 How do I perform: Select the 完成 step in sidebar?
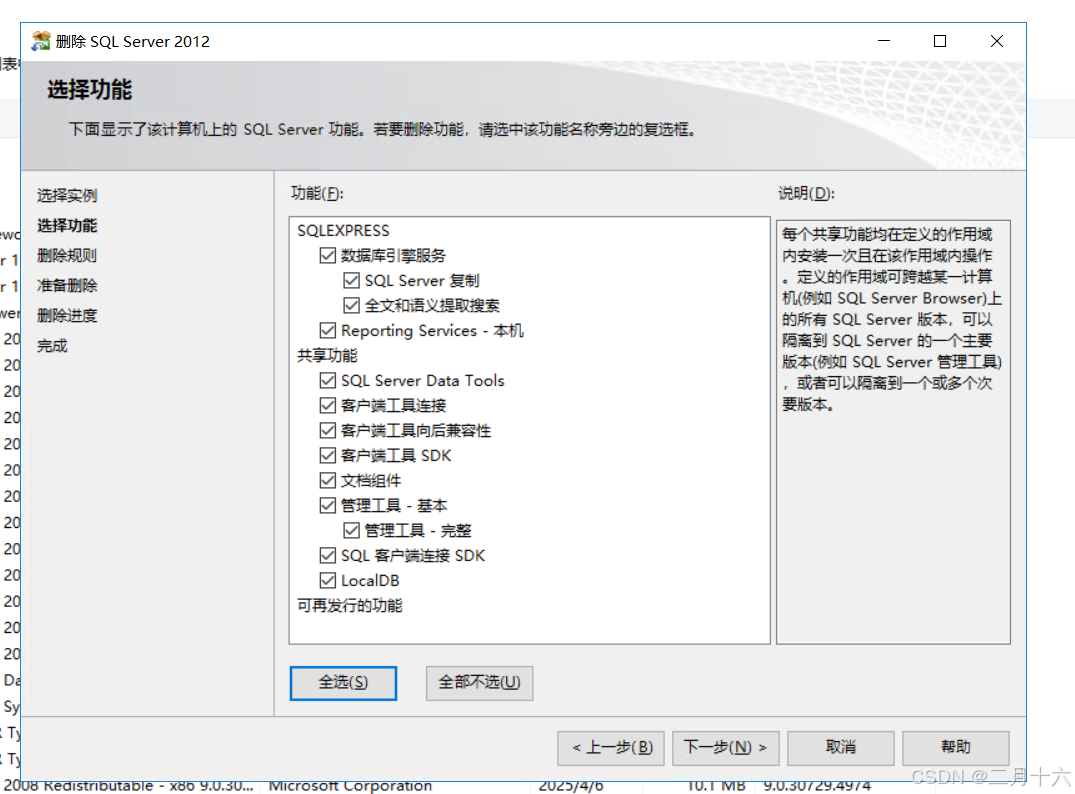coord(52,346)
